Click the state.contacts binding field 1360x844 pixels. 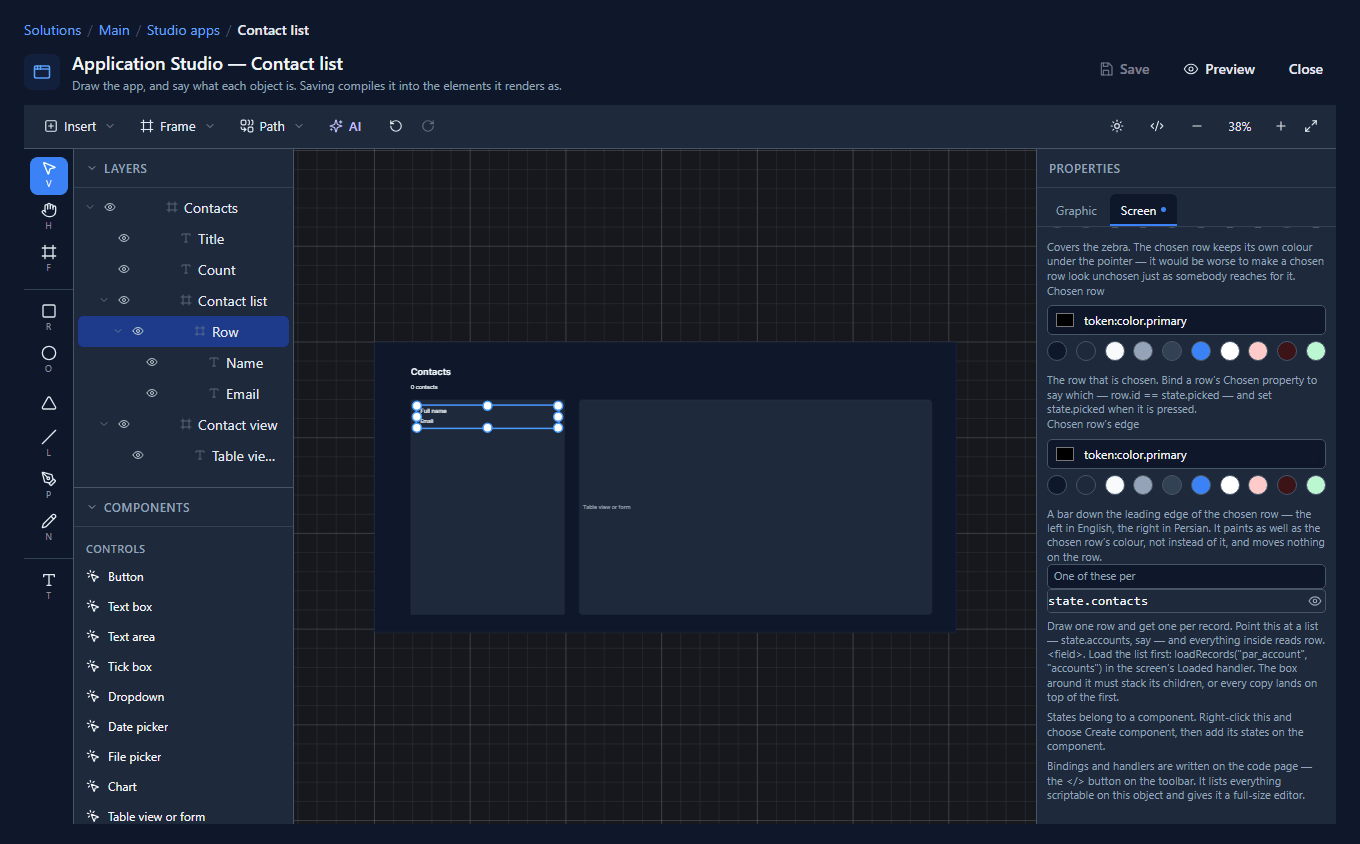tap(1186, 601)
